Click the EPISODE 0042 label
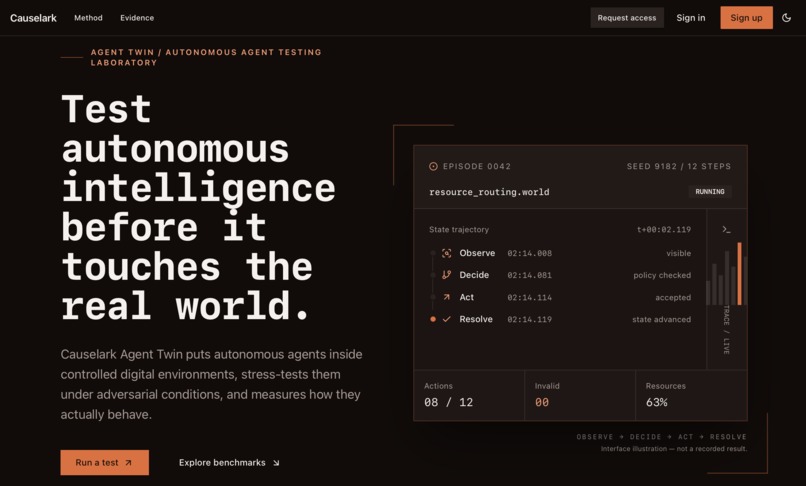Screen dimensions: 806x486 [x=477, y=166]
